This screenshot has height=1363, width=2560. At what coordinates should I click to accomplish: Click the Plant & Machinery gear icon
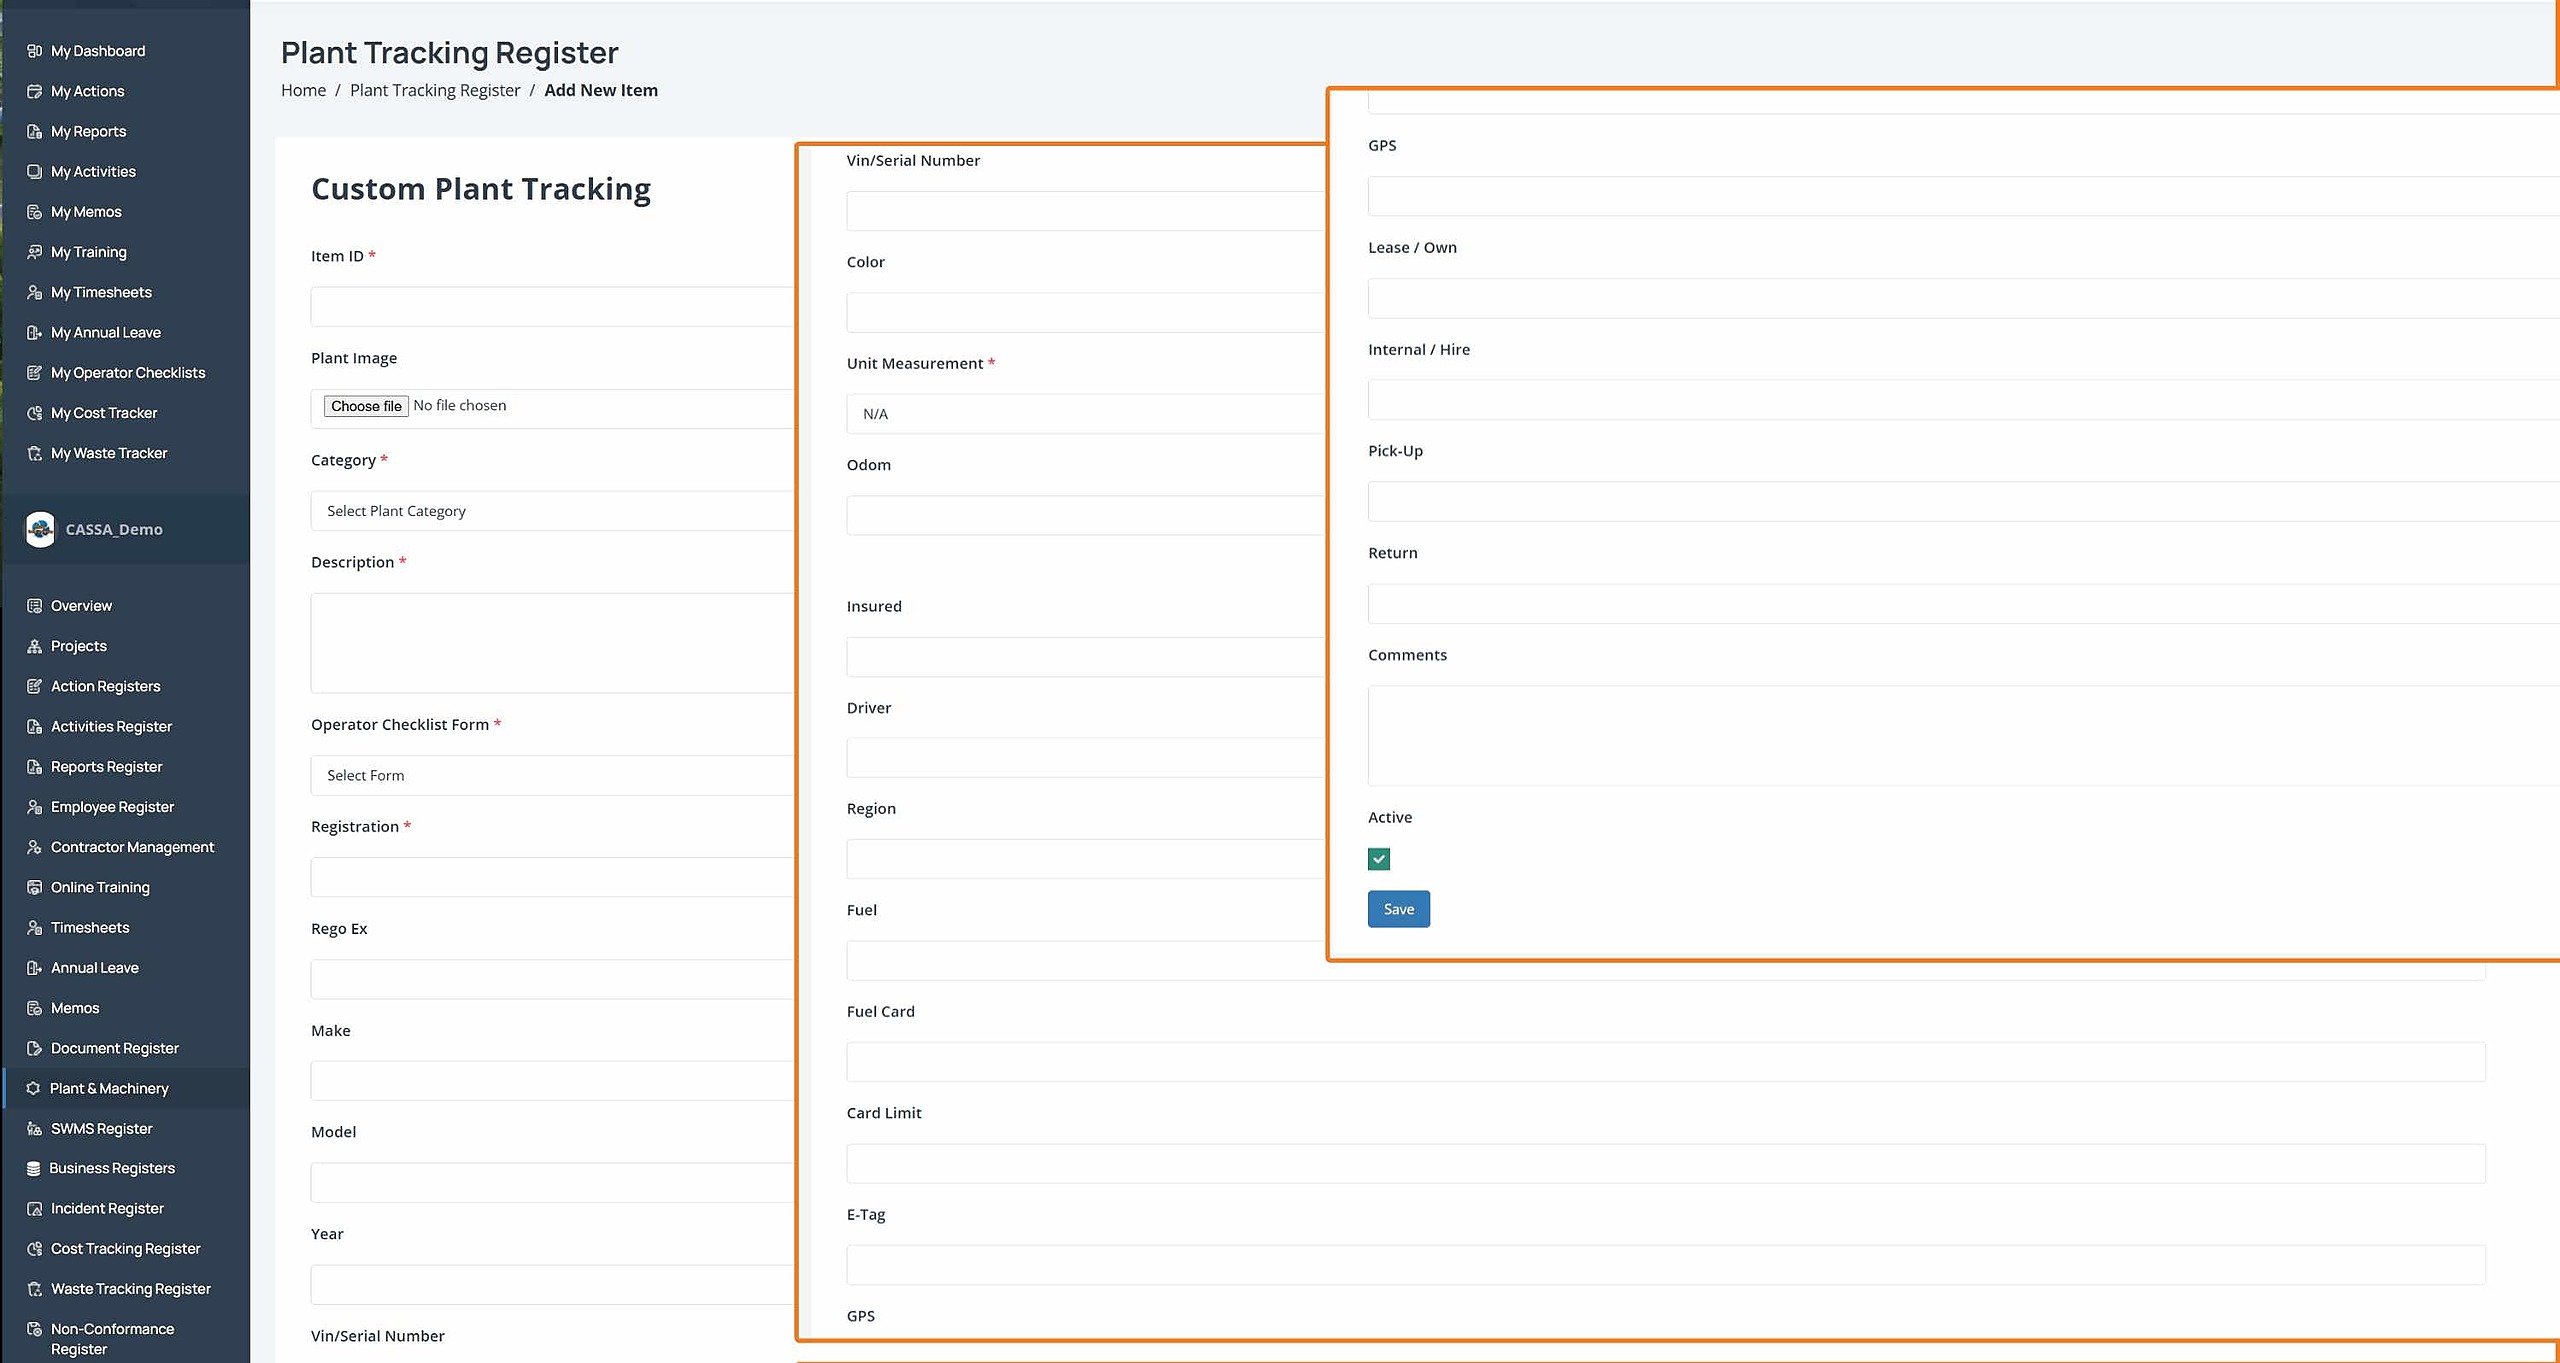click(x=33, y=1088)
